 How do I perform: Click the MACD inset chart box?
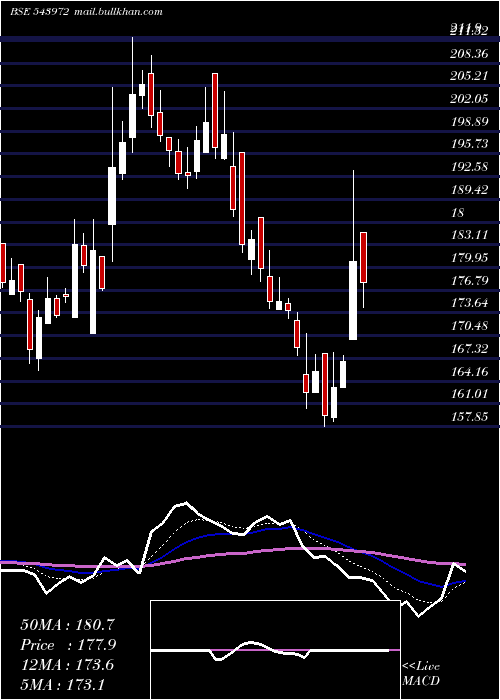[275, 650]
